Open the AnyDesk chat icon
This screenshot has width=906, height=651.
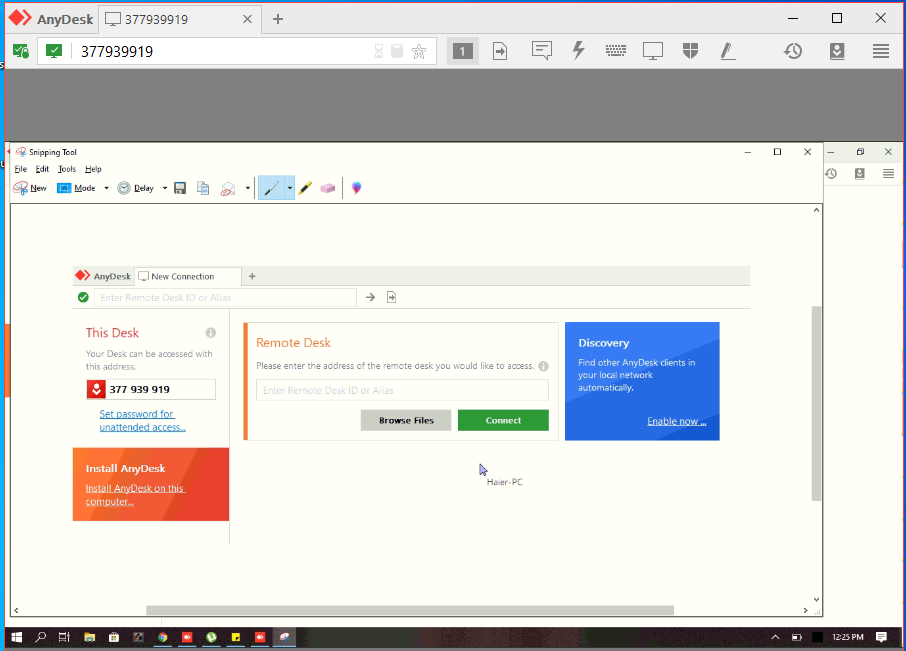pos(541,51)
